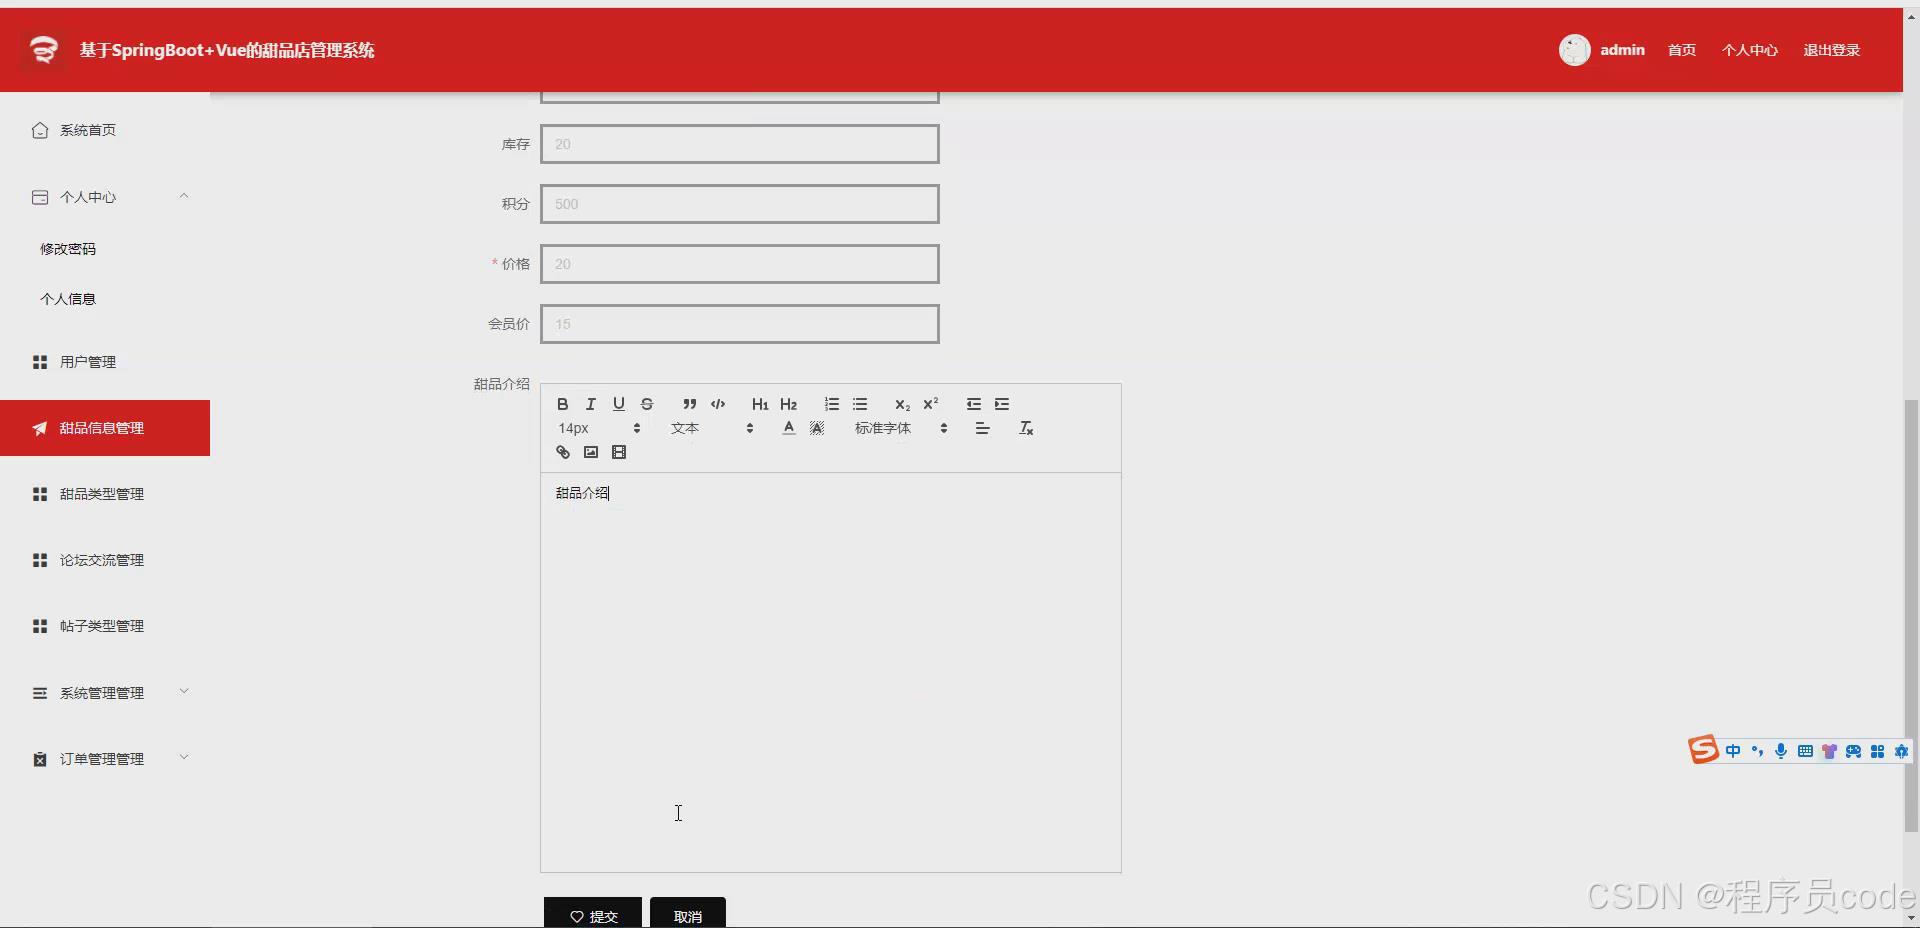Activate Sogou voice input microphone
Viewport: 1920px width, 928px height.
[x=1781, y=751]
